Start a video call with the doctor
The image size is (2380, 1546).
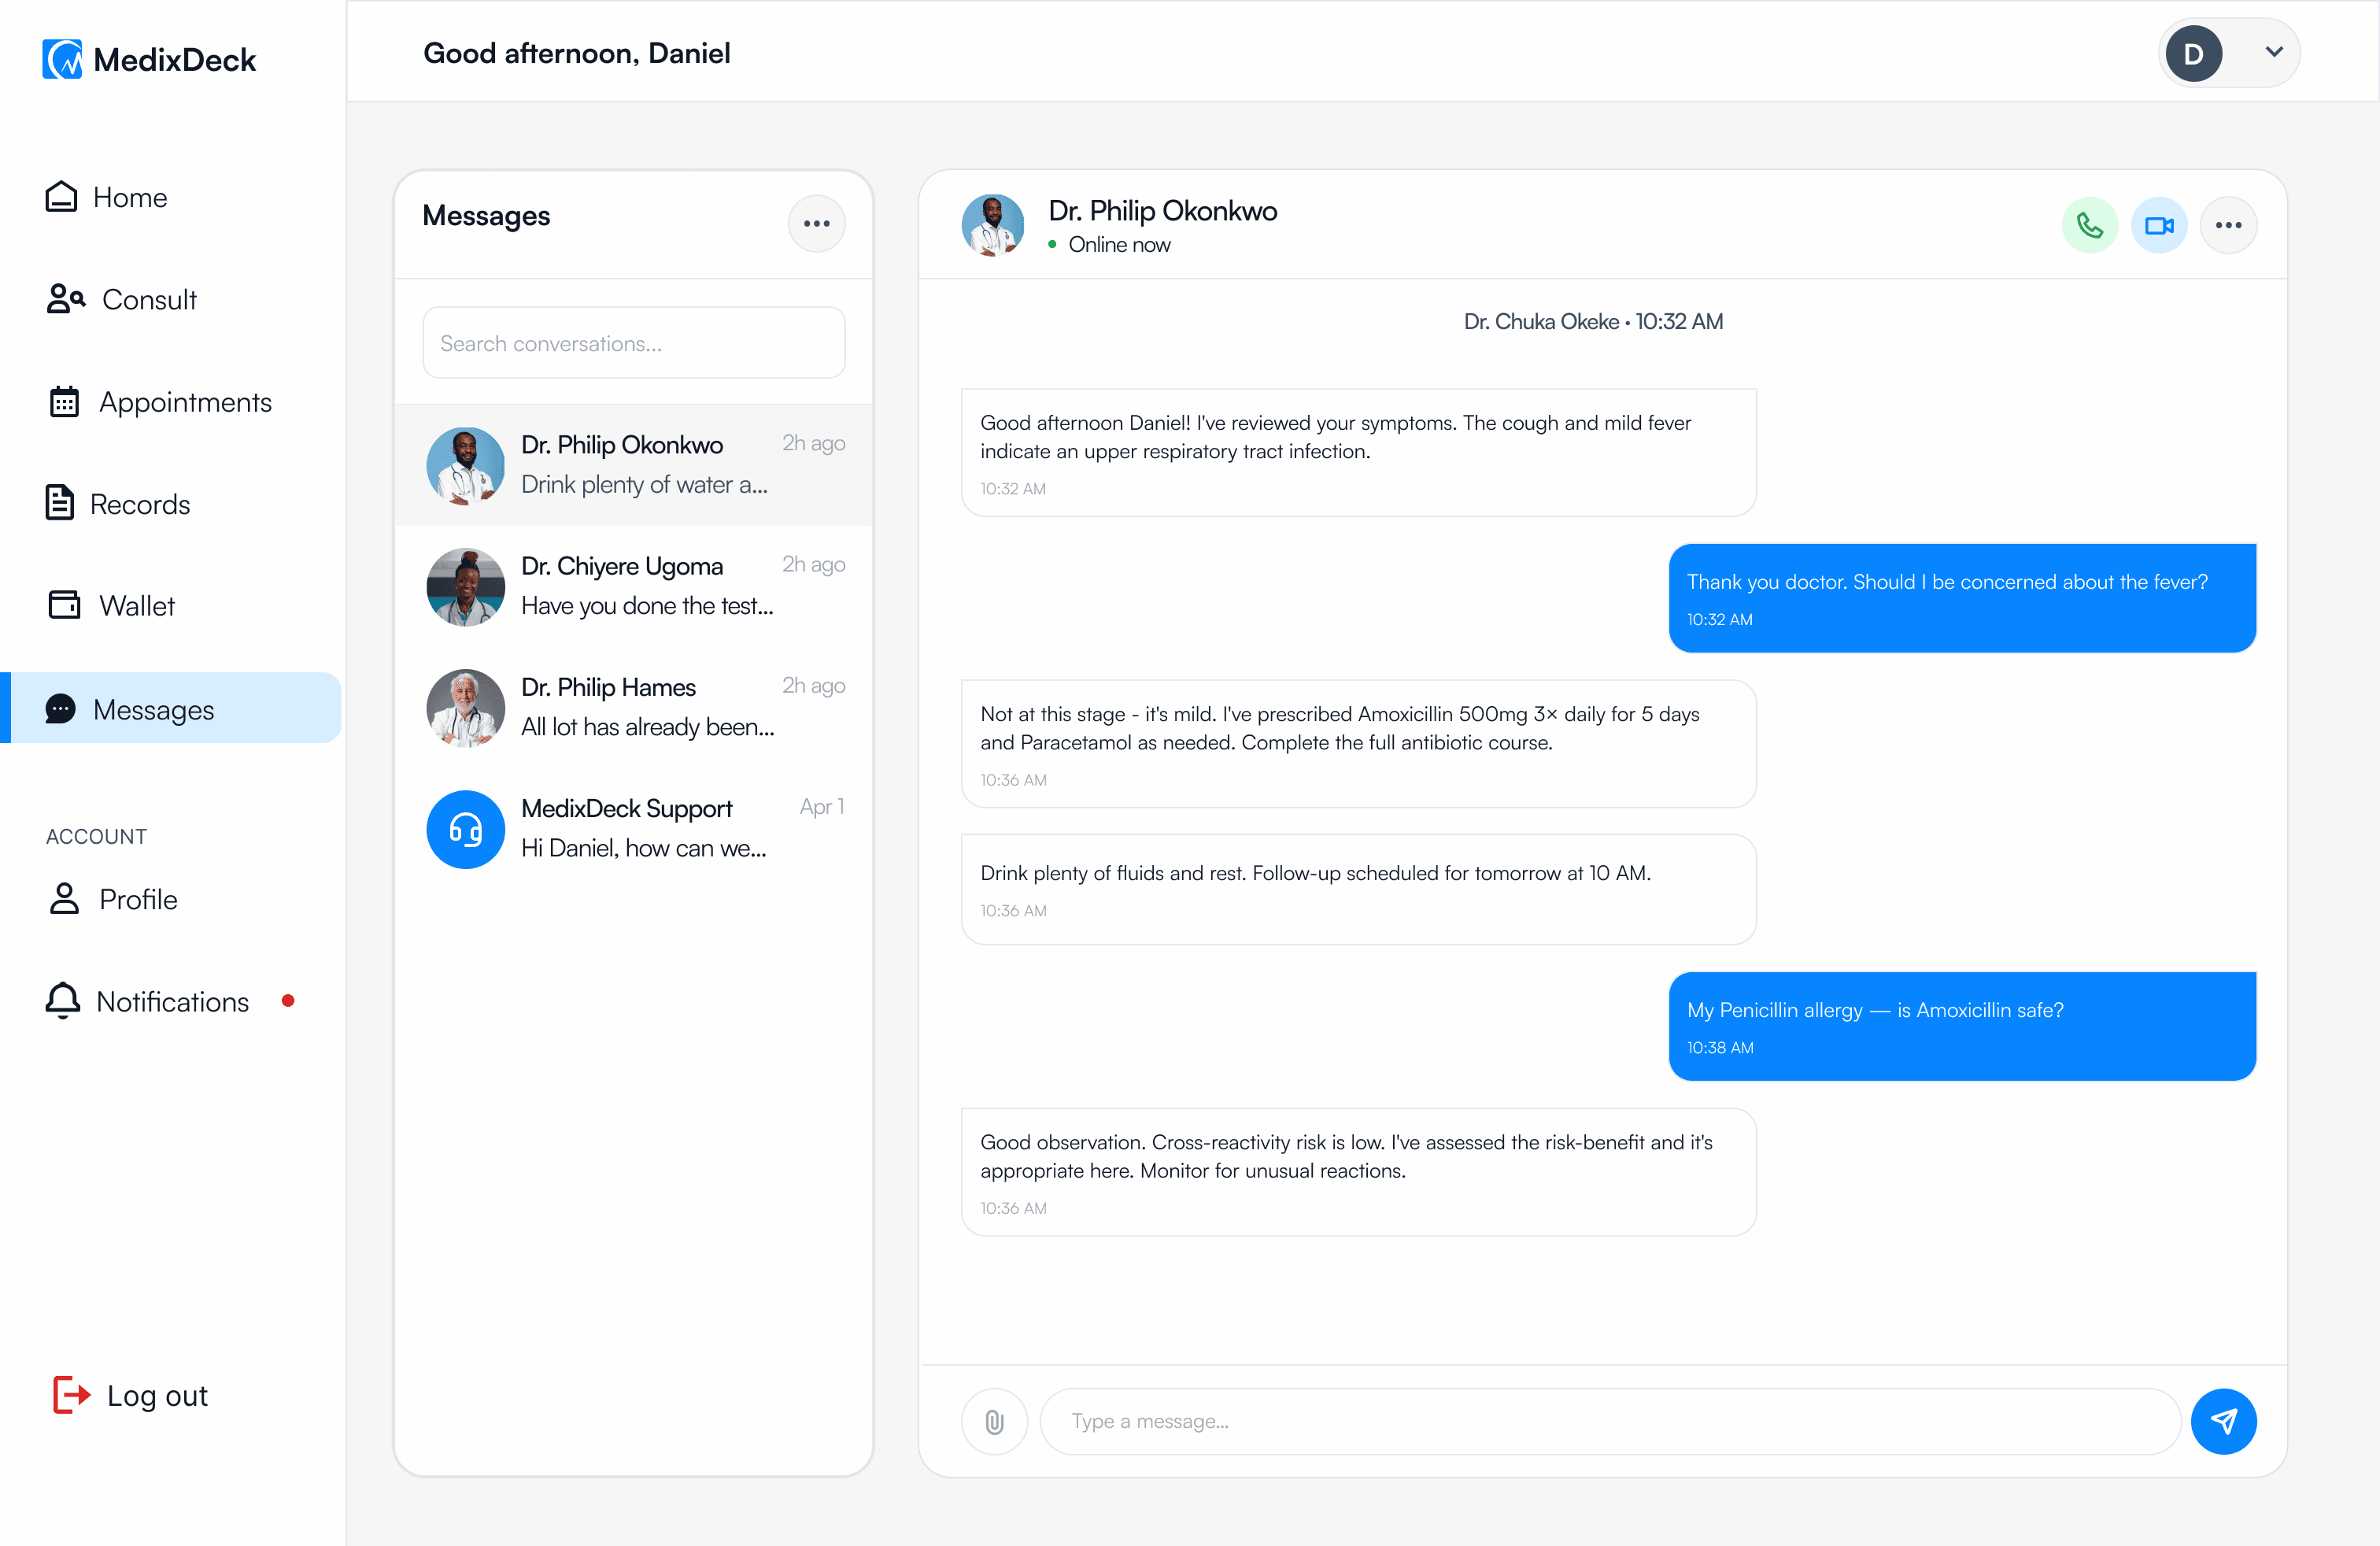[2159, 225]
